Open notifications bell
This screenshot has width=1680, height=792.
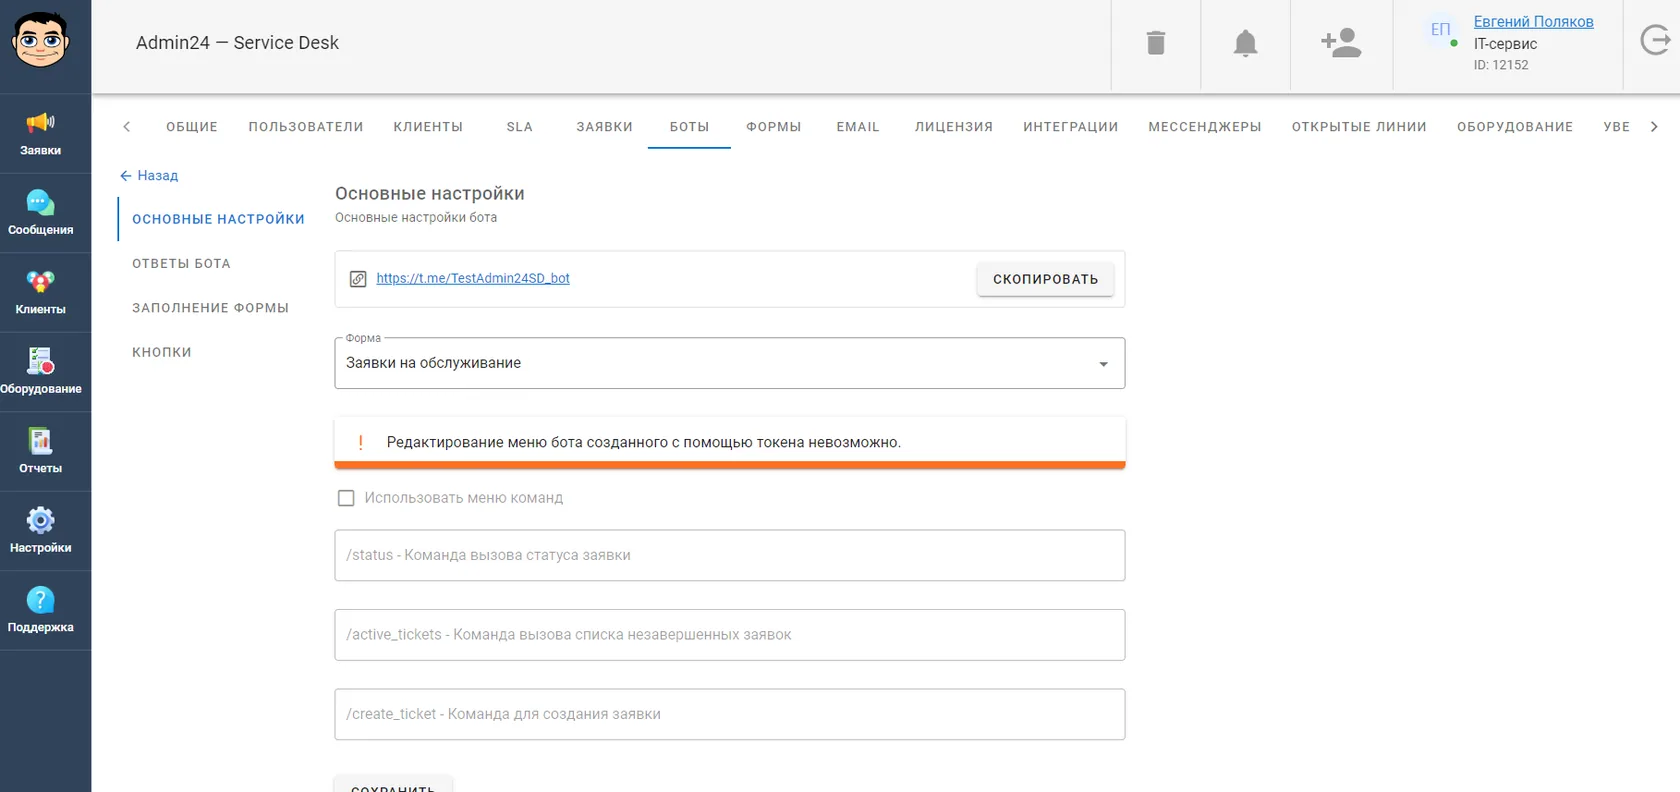[1245, 43]
